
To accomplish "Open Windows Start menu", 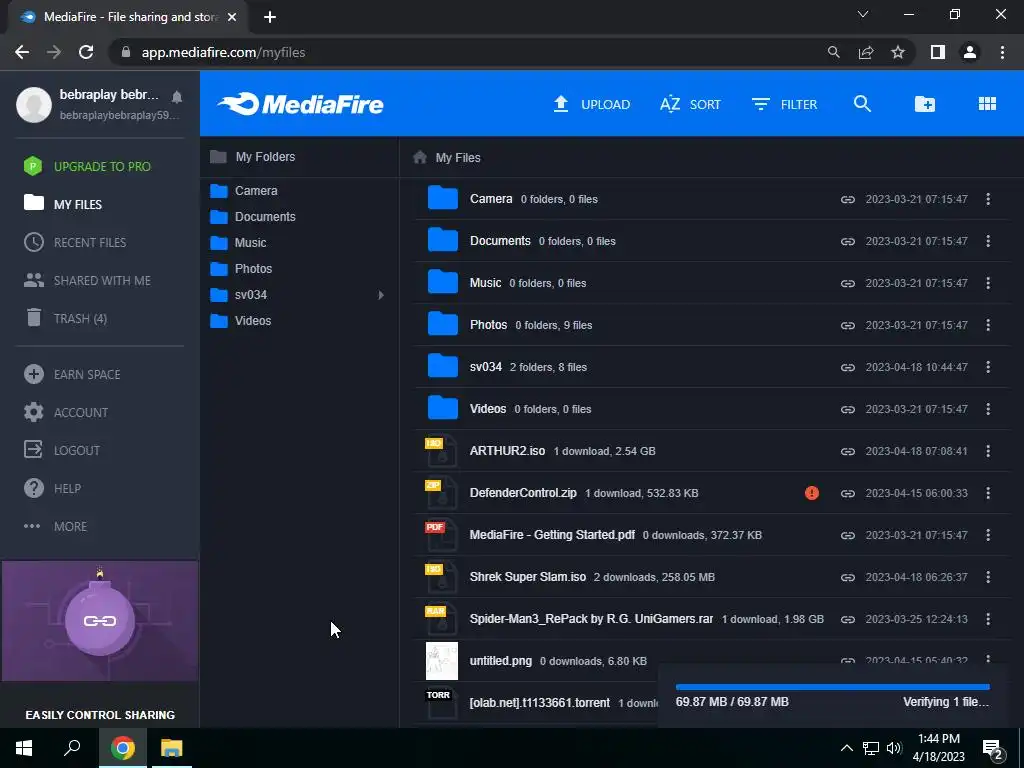I will (x=24, y=748).
